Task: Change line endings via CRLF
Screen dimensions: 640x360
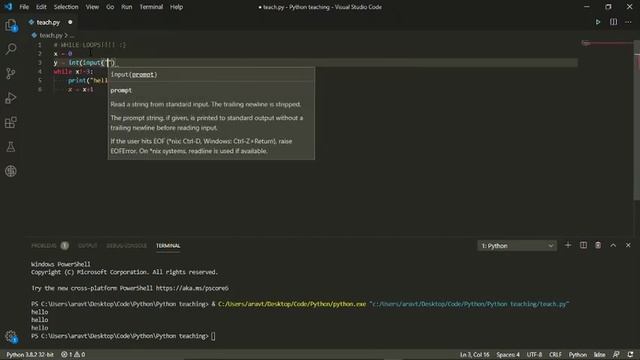Action: (x=555, y=354)
